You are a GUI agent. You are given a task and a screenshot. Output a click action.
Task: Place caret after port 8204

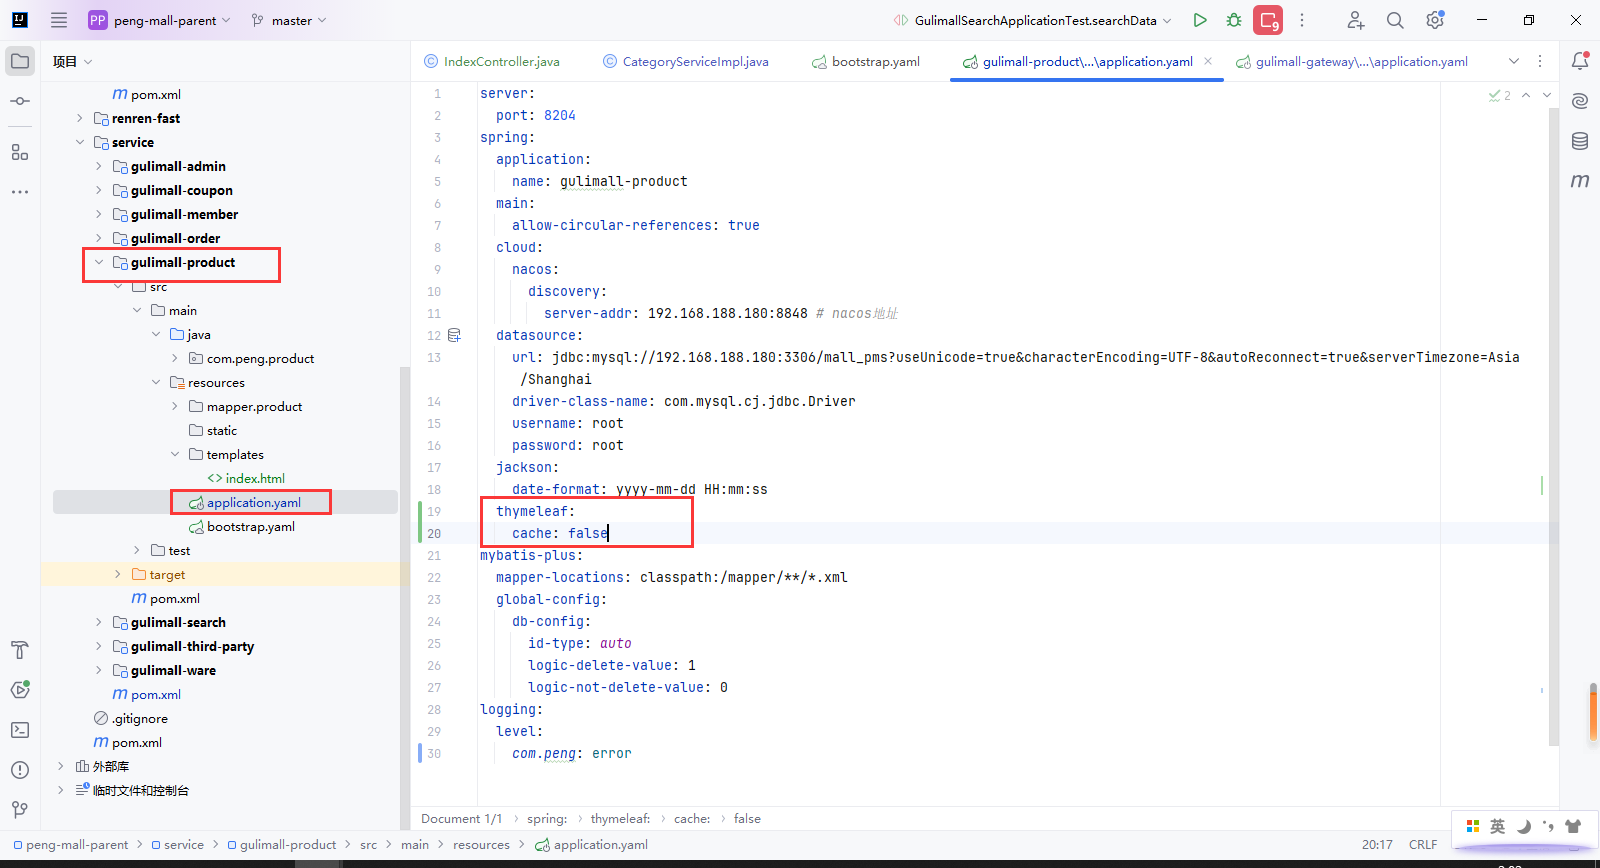[x=577, y=115]
